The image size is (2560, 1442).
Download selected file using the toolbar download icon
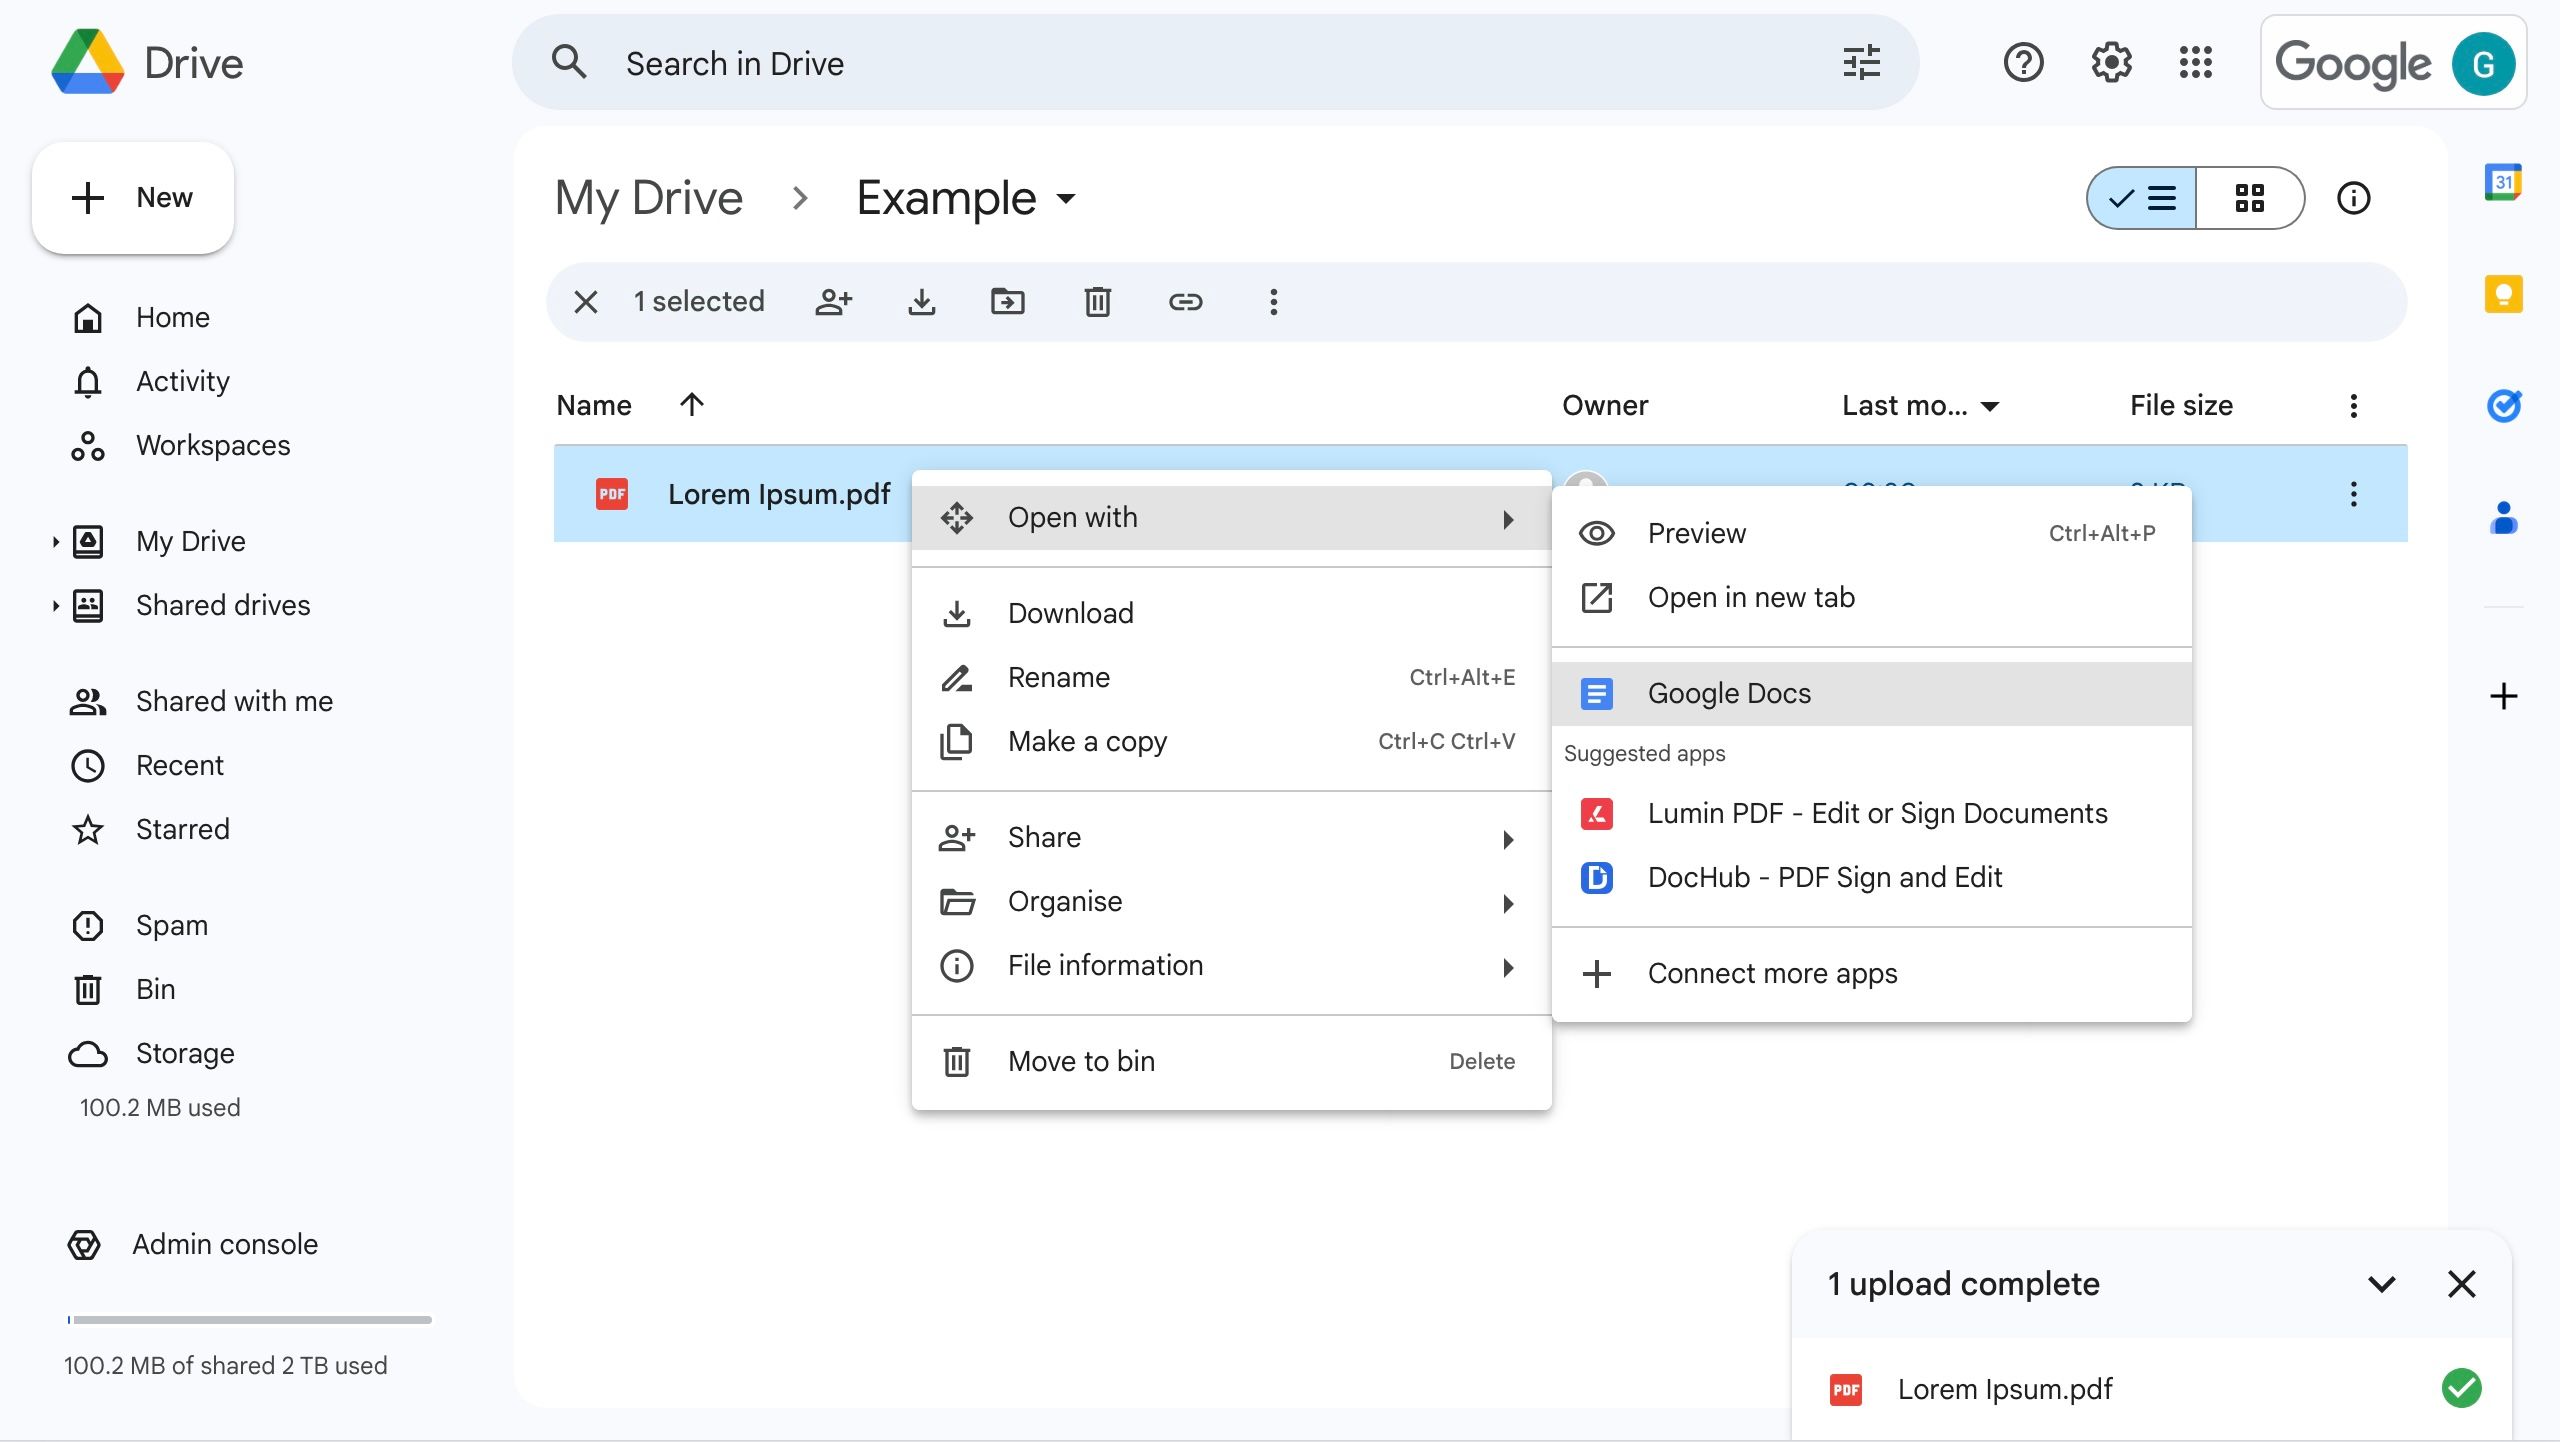[921, 301]
